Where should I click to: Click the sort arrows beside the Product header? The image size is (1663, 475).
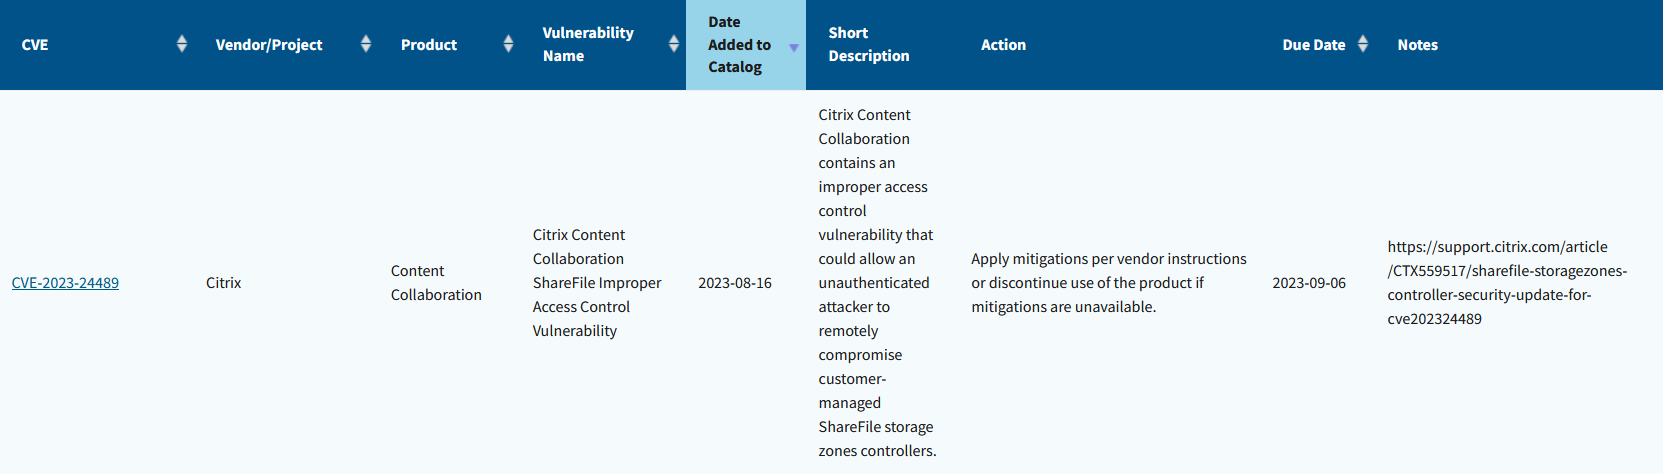(x=508, y=44)
